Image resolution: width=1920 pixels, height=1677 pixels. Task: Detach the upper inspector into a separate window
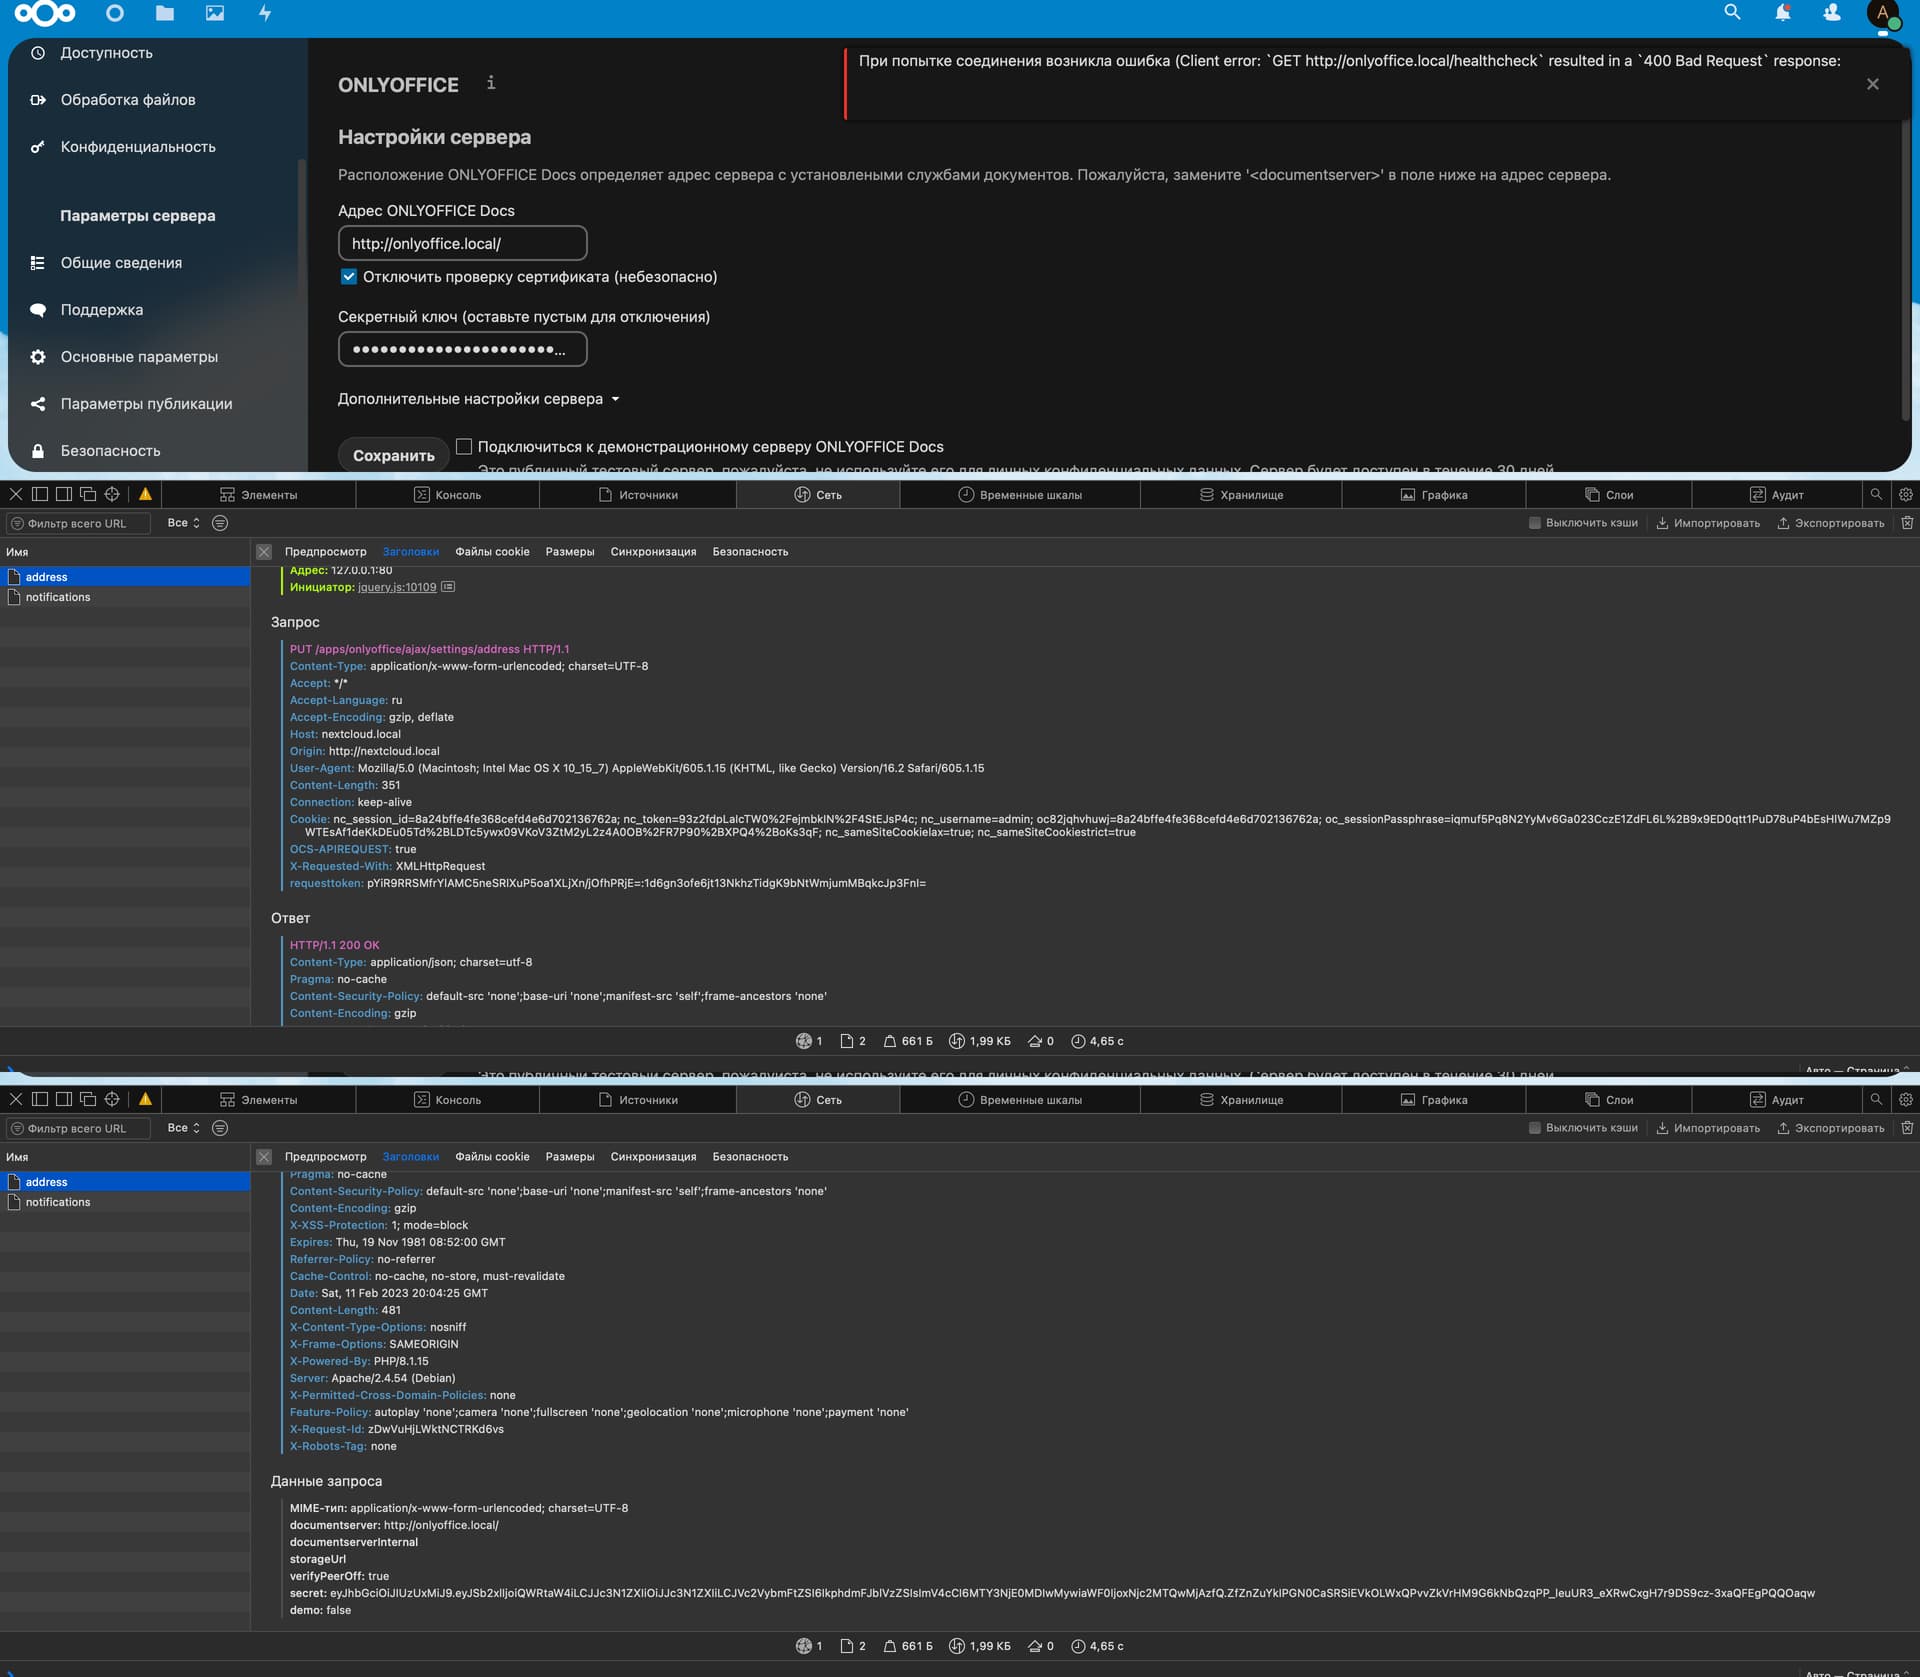88,494
